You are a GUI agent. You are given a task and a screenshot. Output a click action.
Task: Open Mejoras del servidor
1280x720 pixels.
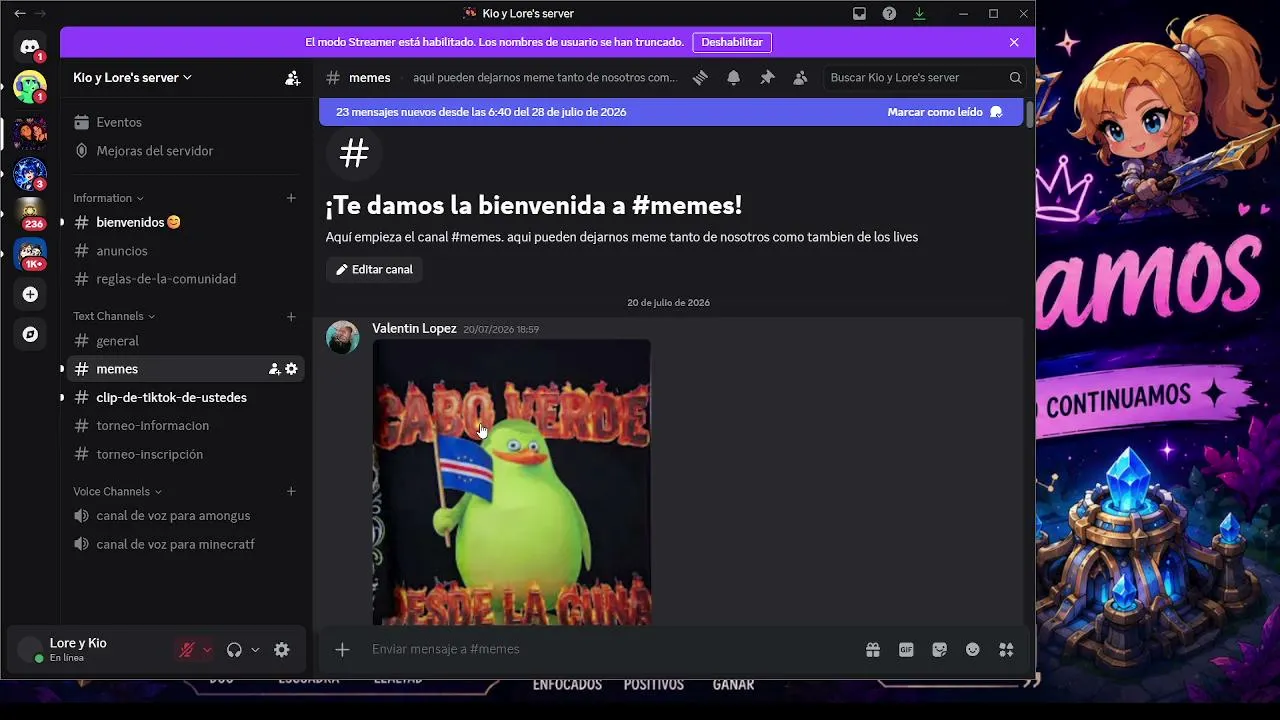(186, 151)
